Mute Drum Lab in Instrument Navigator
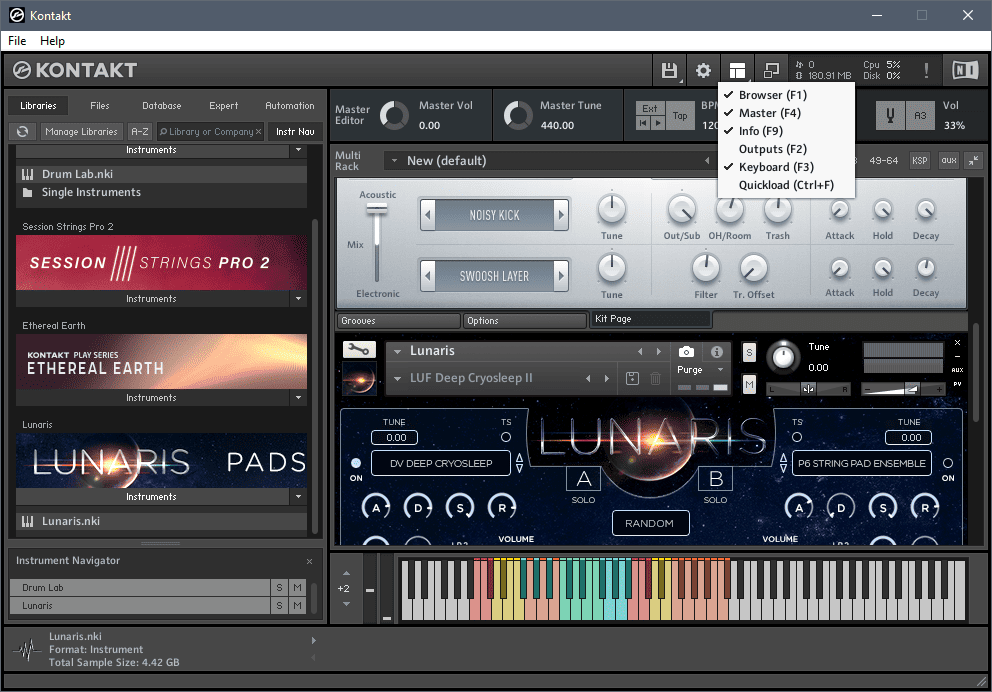This screenshot has width=992, height=692. 297,588
